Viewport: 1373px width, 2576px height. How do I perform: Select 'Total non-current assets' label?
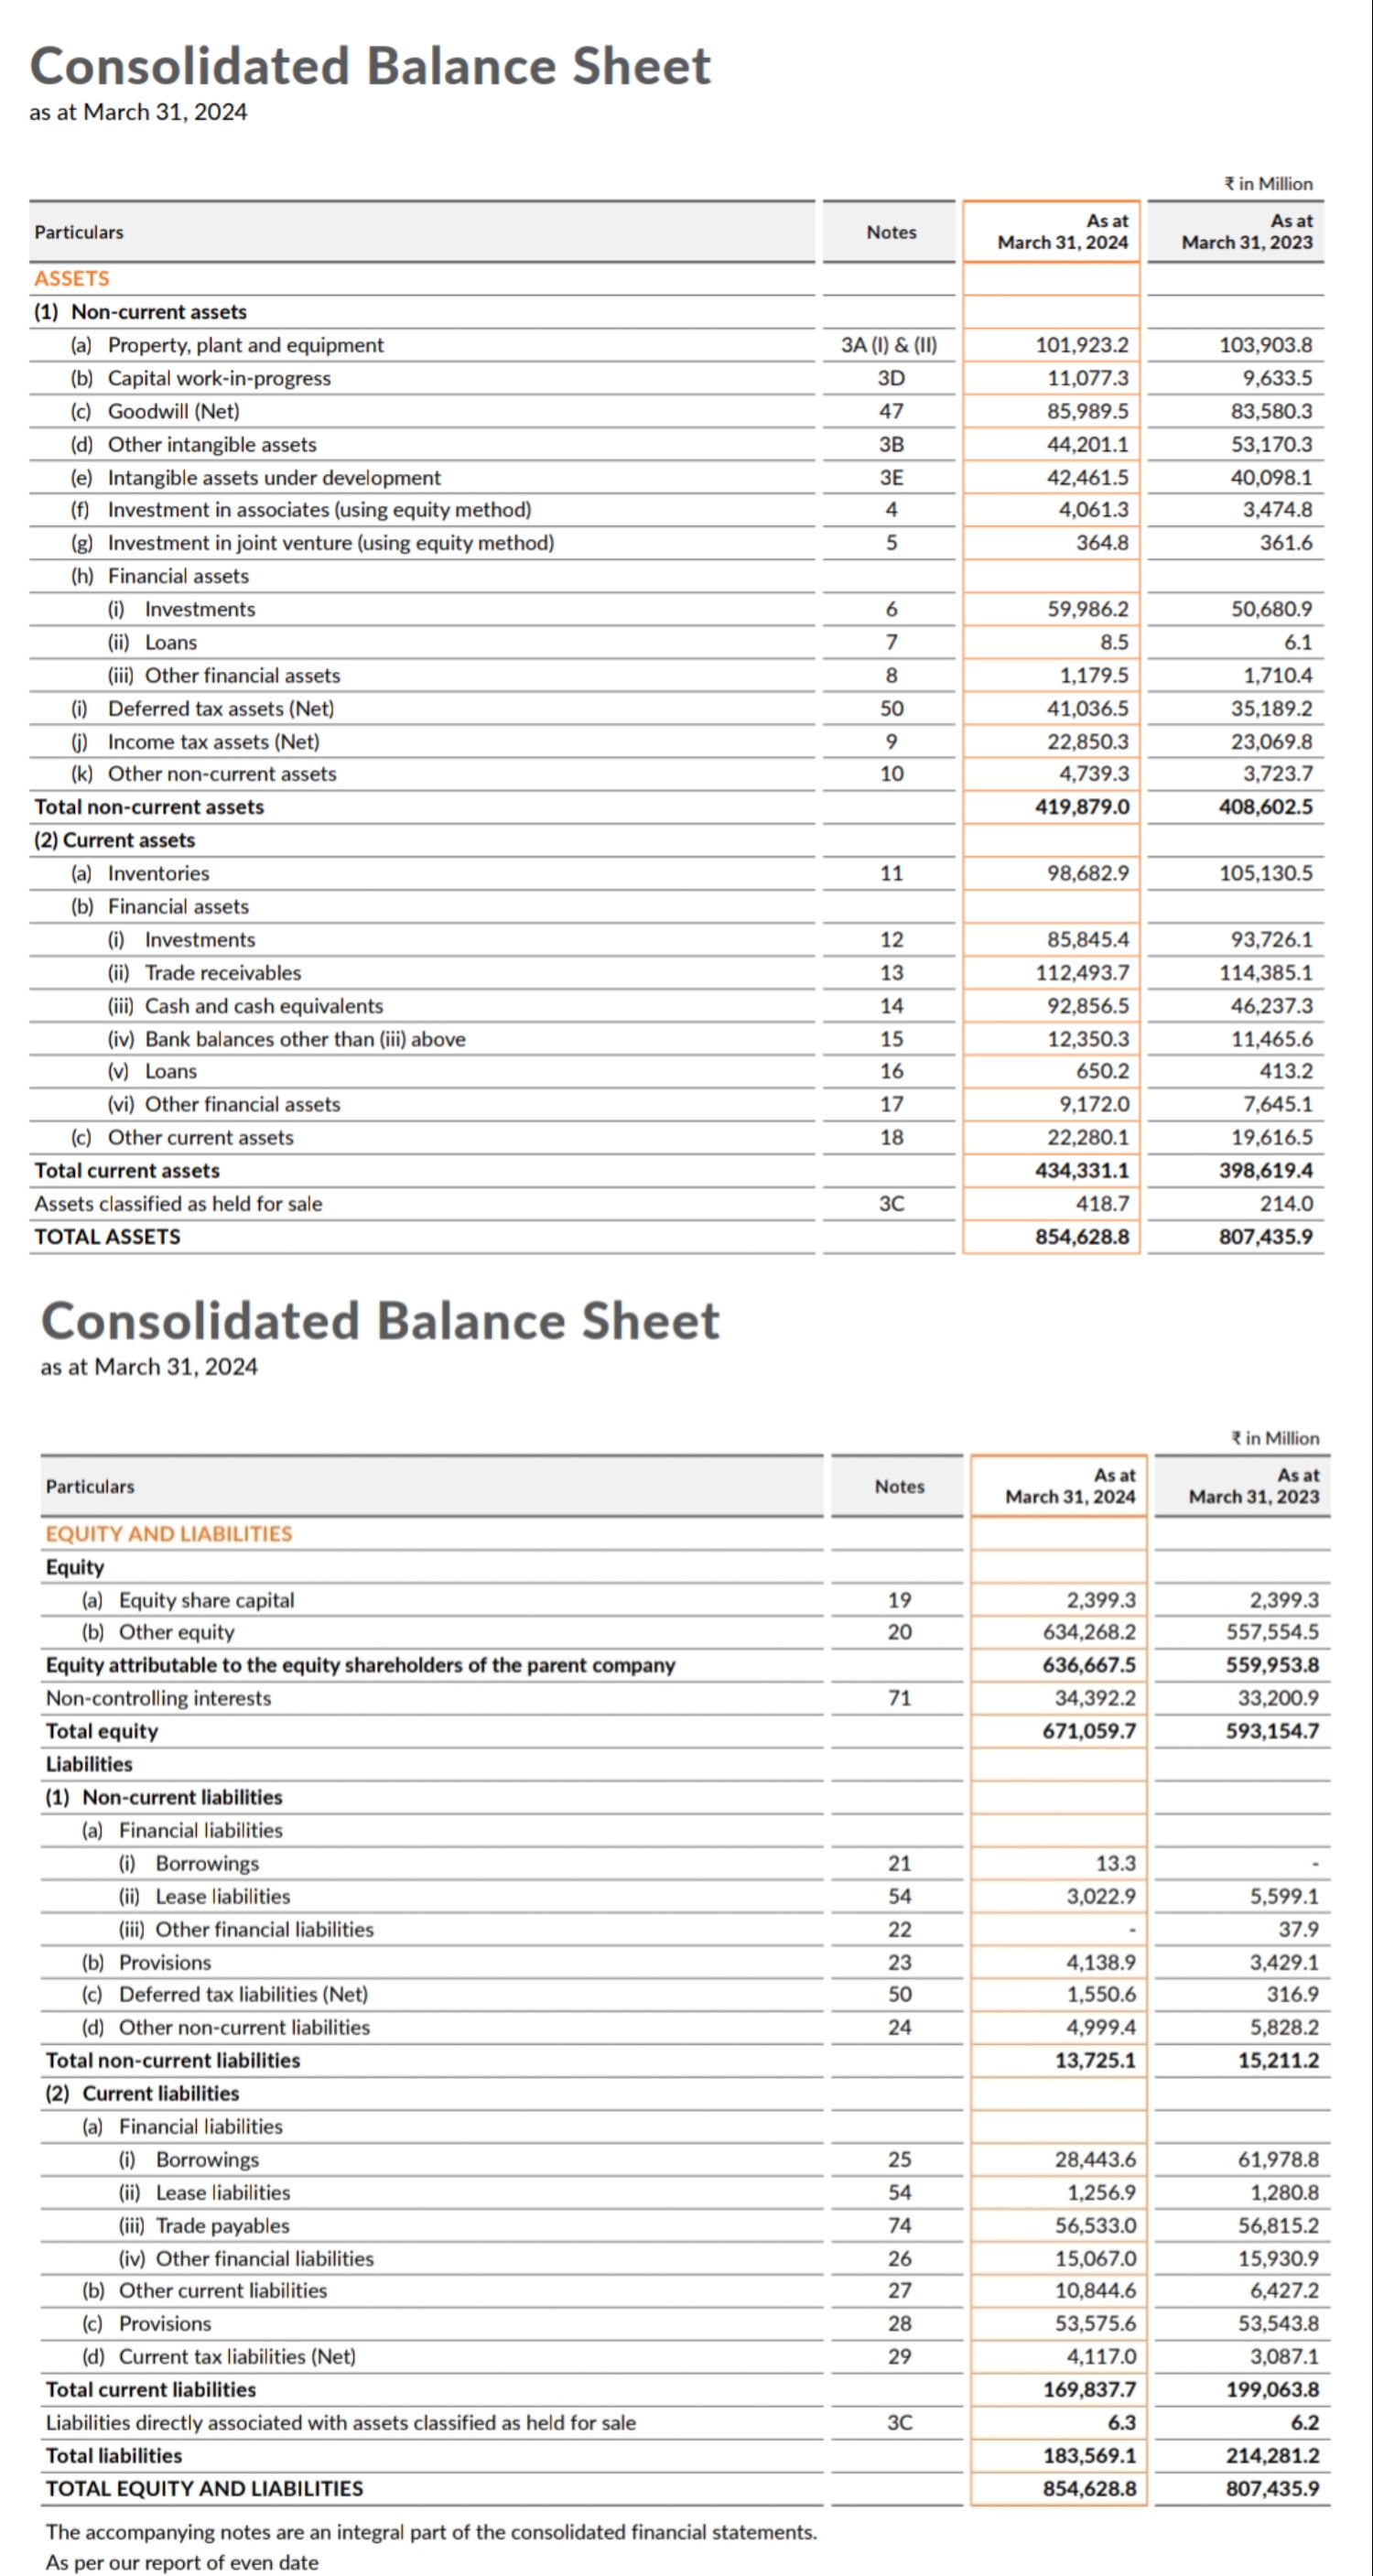pyautogui.click(x=149, y=807)
